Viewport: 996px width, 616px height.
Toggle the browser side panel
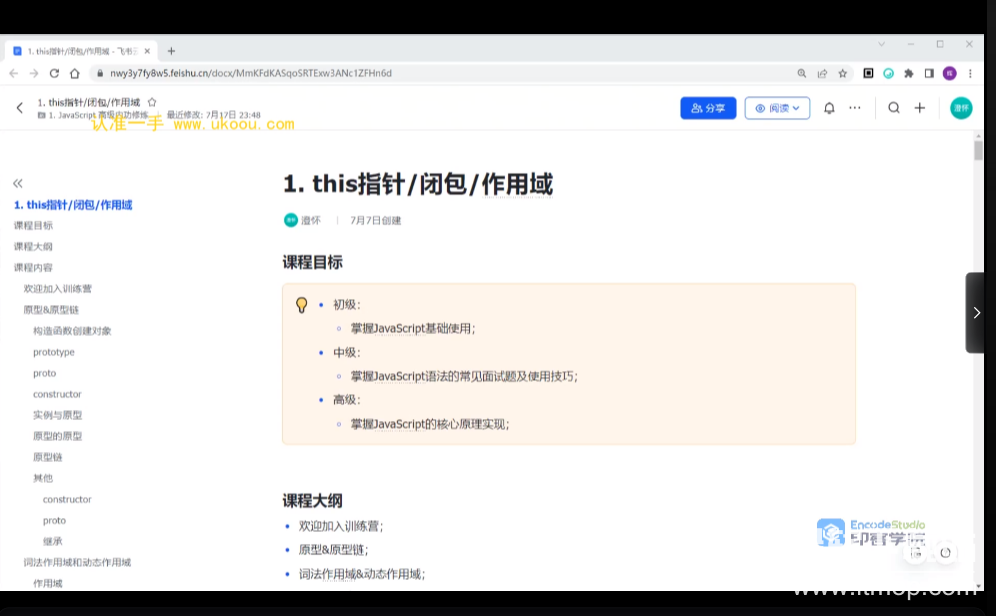[x=929, y=73]
